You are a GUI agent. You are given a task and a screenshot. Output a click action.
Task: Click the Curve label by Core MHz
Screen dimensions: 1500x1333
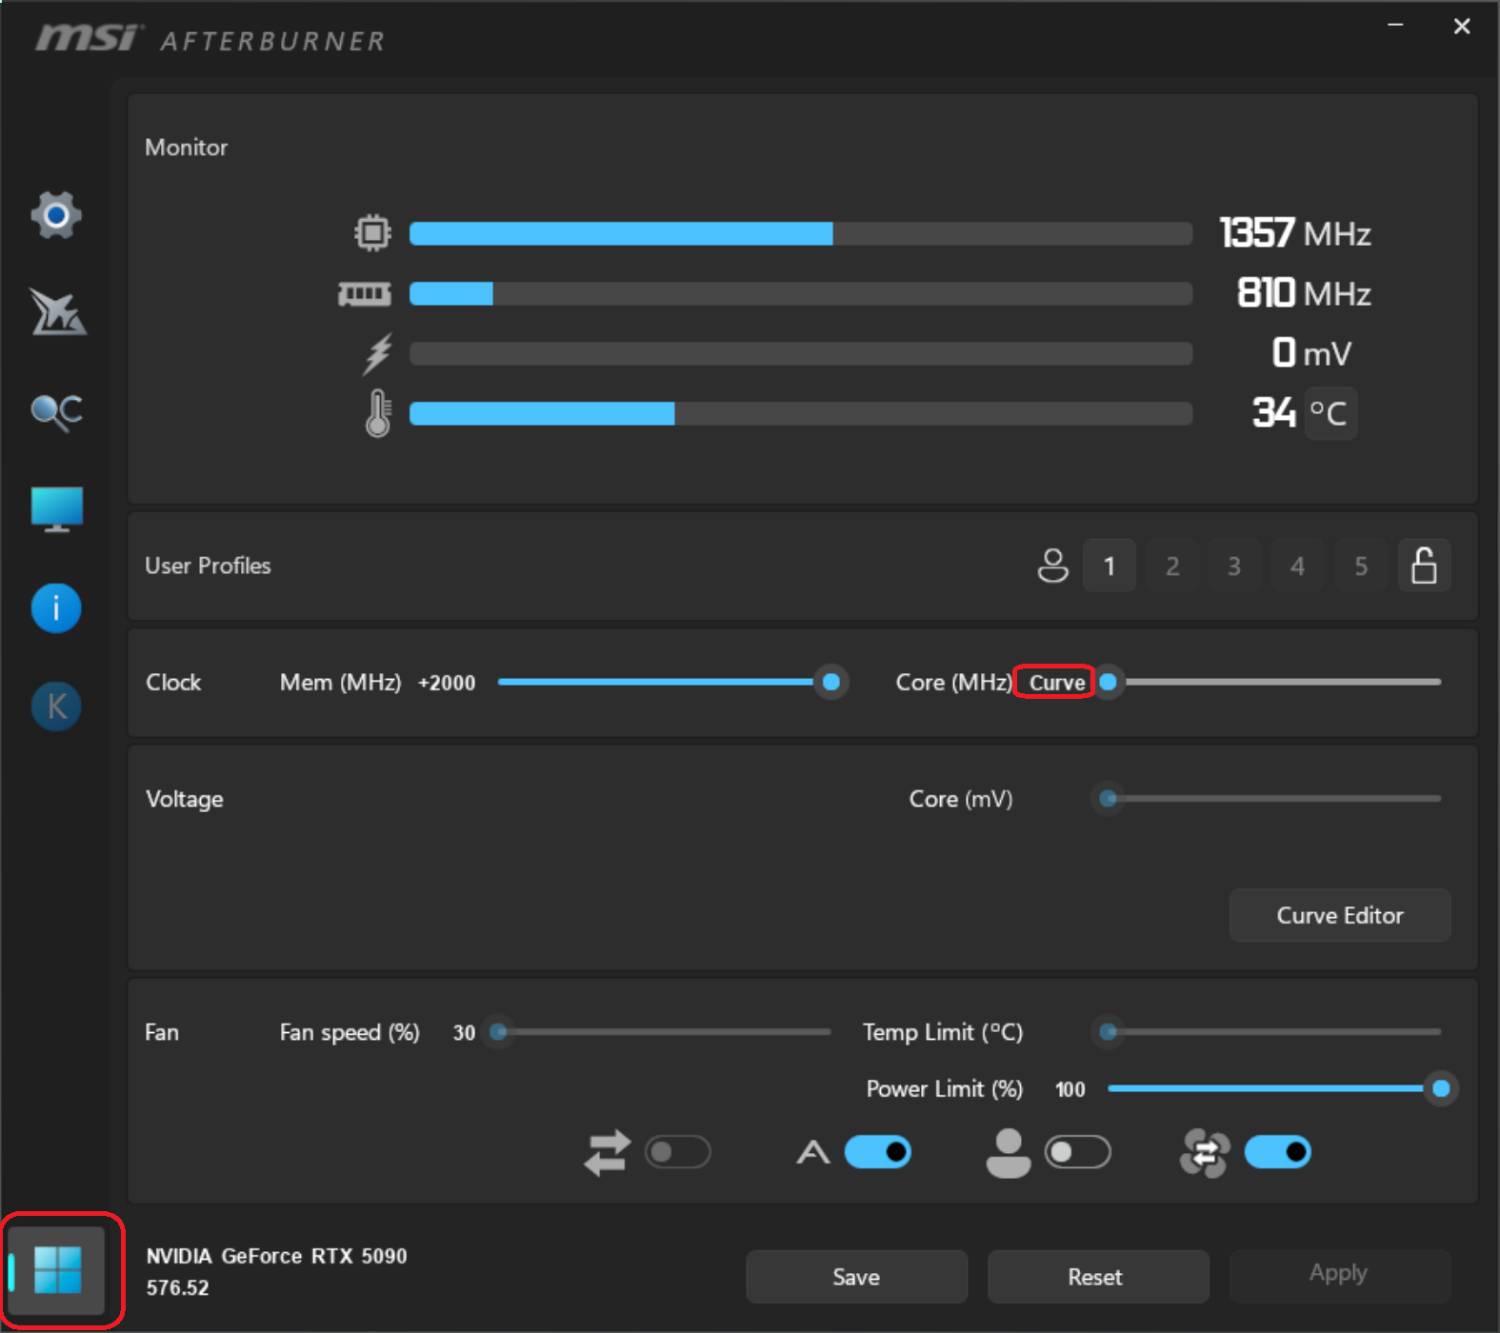(x=1056, y=682)
